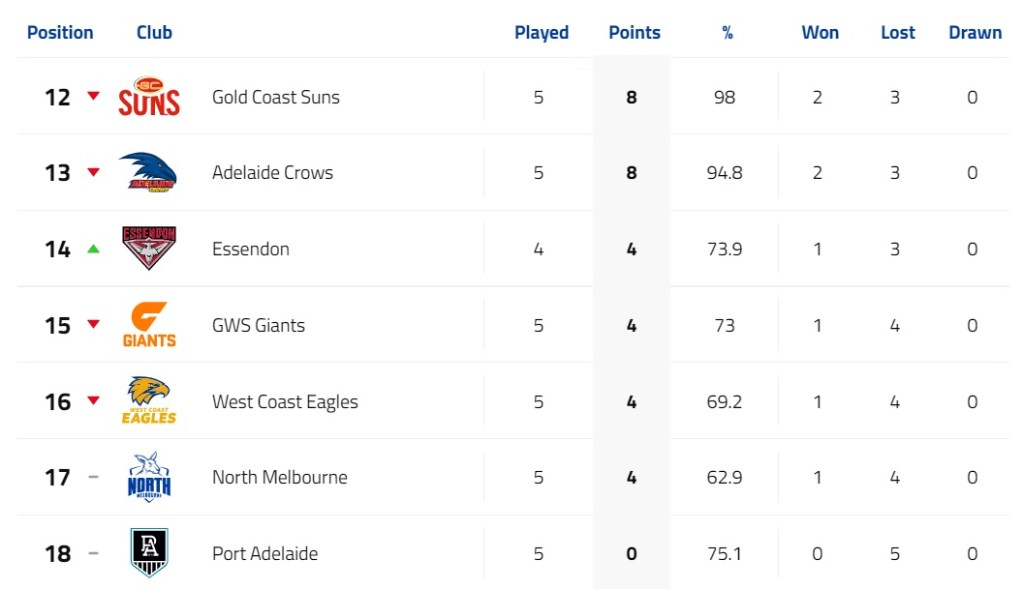Open the Port Adelaide team name

[x=265, y=553]
